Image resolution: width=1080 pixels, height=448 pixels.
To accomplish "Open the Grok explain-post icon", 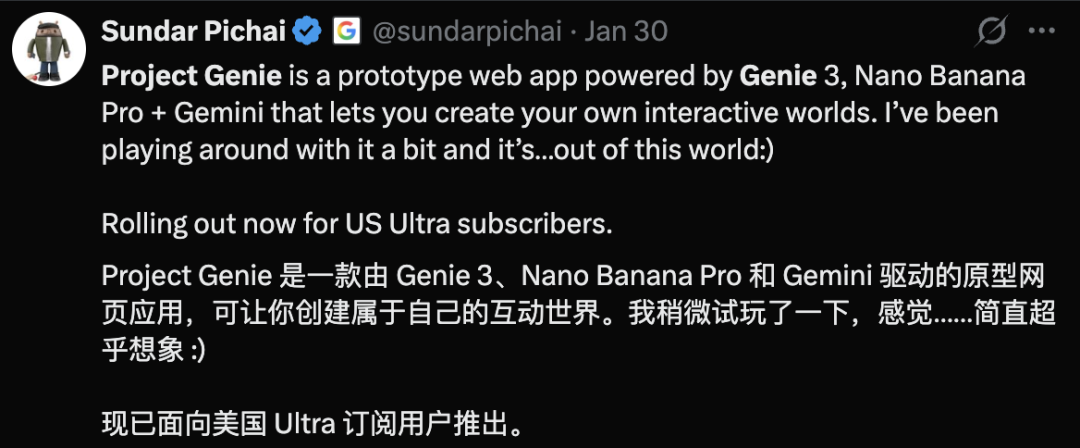I will point(992,31).
